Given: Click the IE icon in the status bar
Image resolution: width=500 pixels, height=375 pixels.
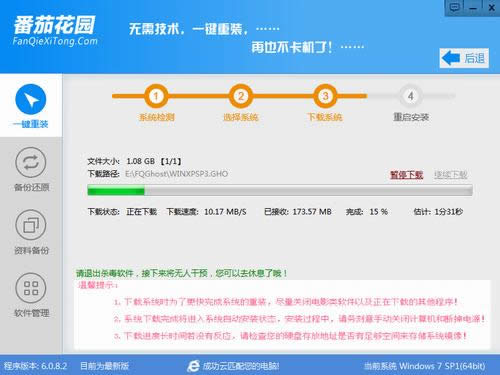Looking at the screenshot, I should coord(193,366).
